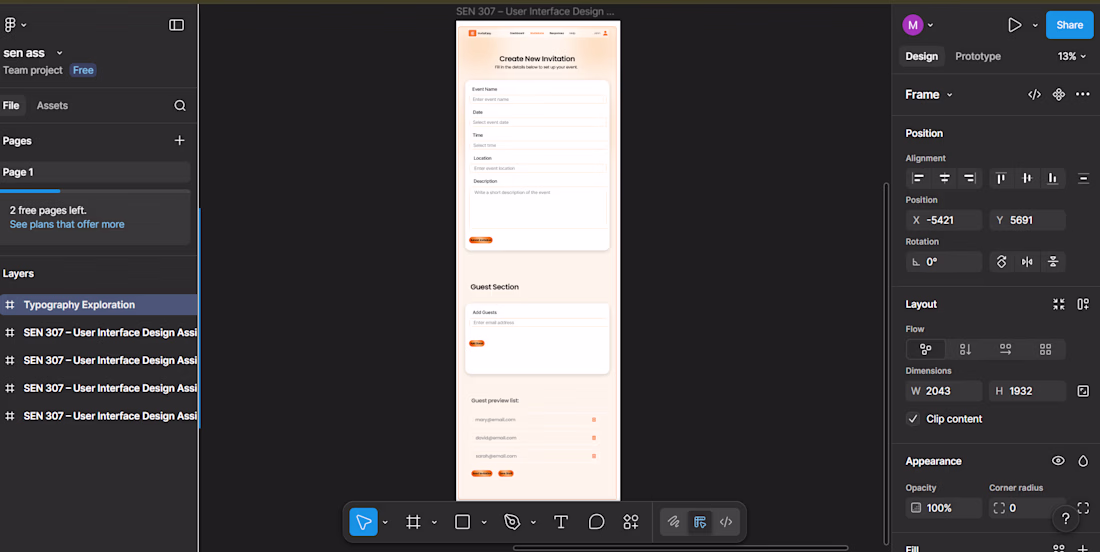Select the Text tool
Viewport: 1100px width, 552px height.
tap(561, 522)
